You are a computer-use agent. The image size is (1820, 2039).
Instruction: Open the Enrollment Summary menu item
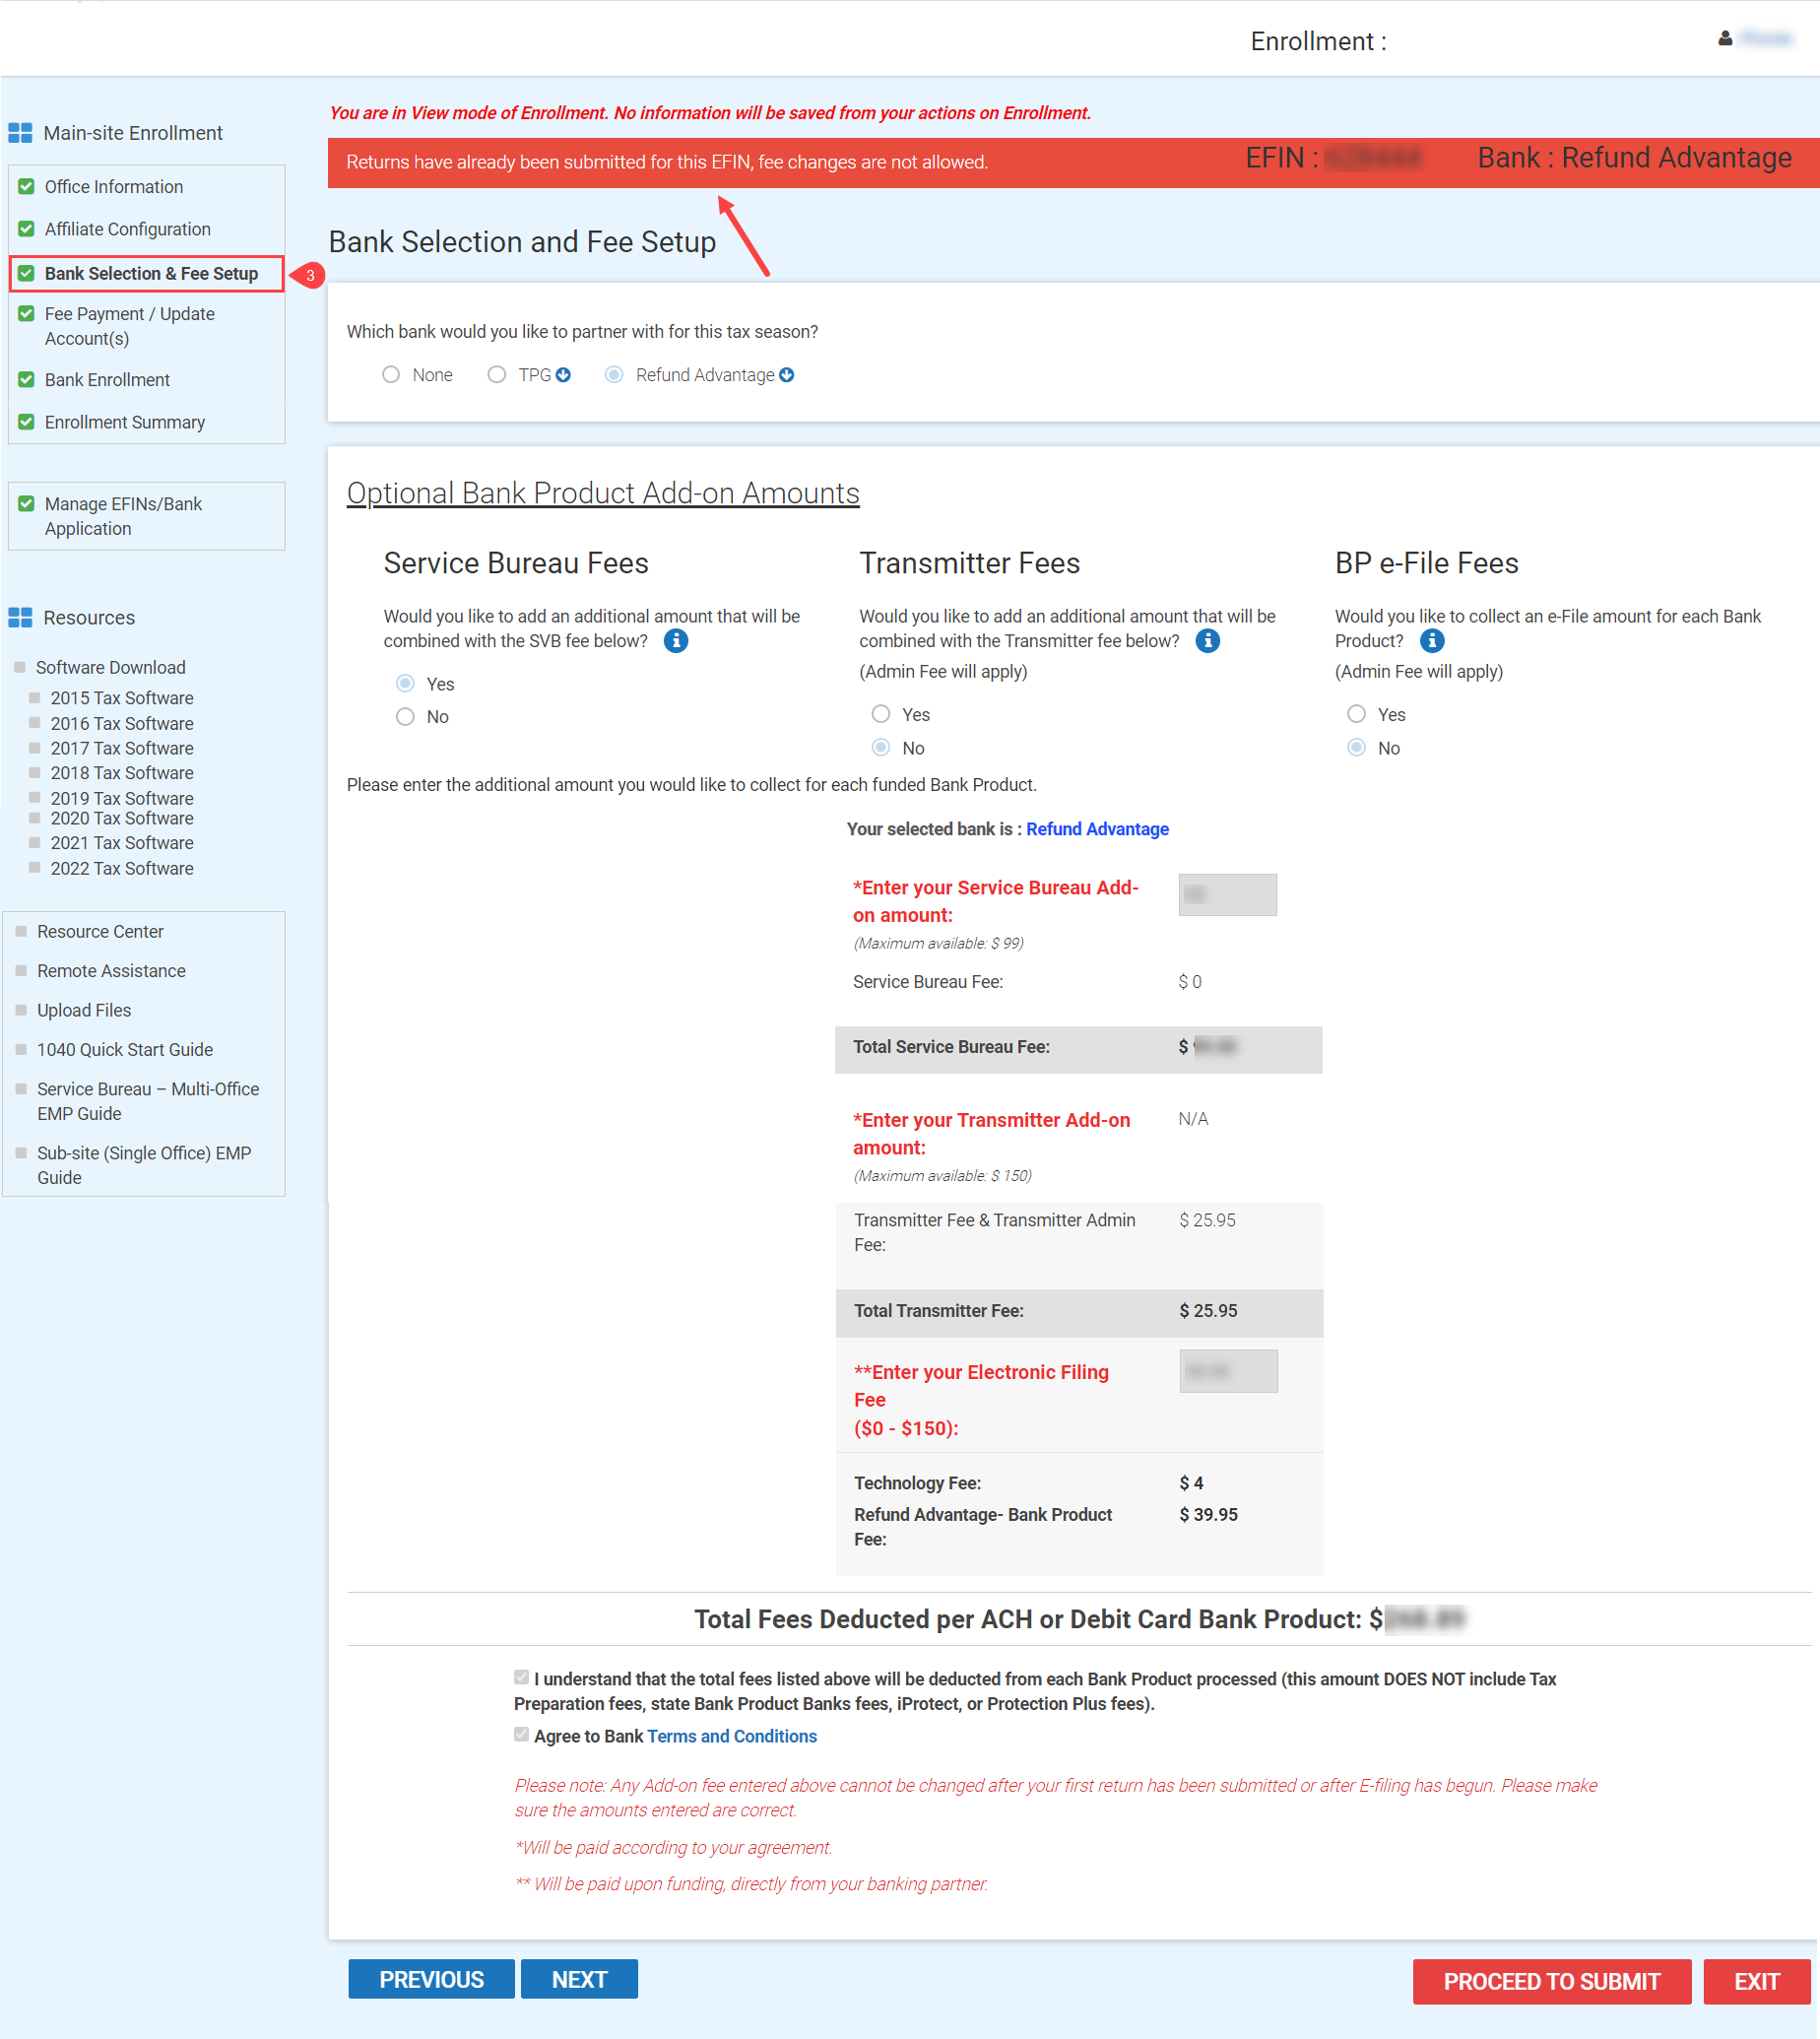[x=124, y=422]
